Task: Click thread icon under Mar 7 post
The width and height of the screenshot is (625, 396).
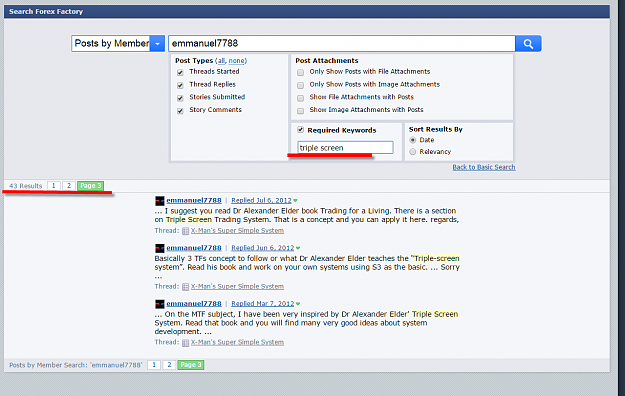Action: (185, 343)
